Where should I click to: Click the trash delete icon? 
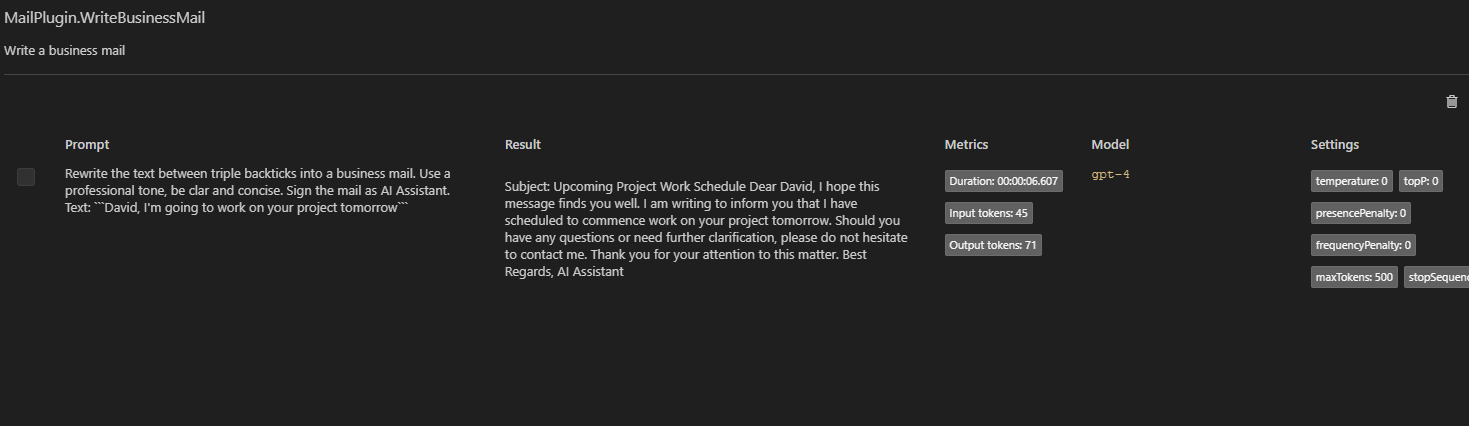click(1452, 101)
